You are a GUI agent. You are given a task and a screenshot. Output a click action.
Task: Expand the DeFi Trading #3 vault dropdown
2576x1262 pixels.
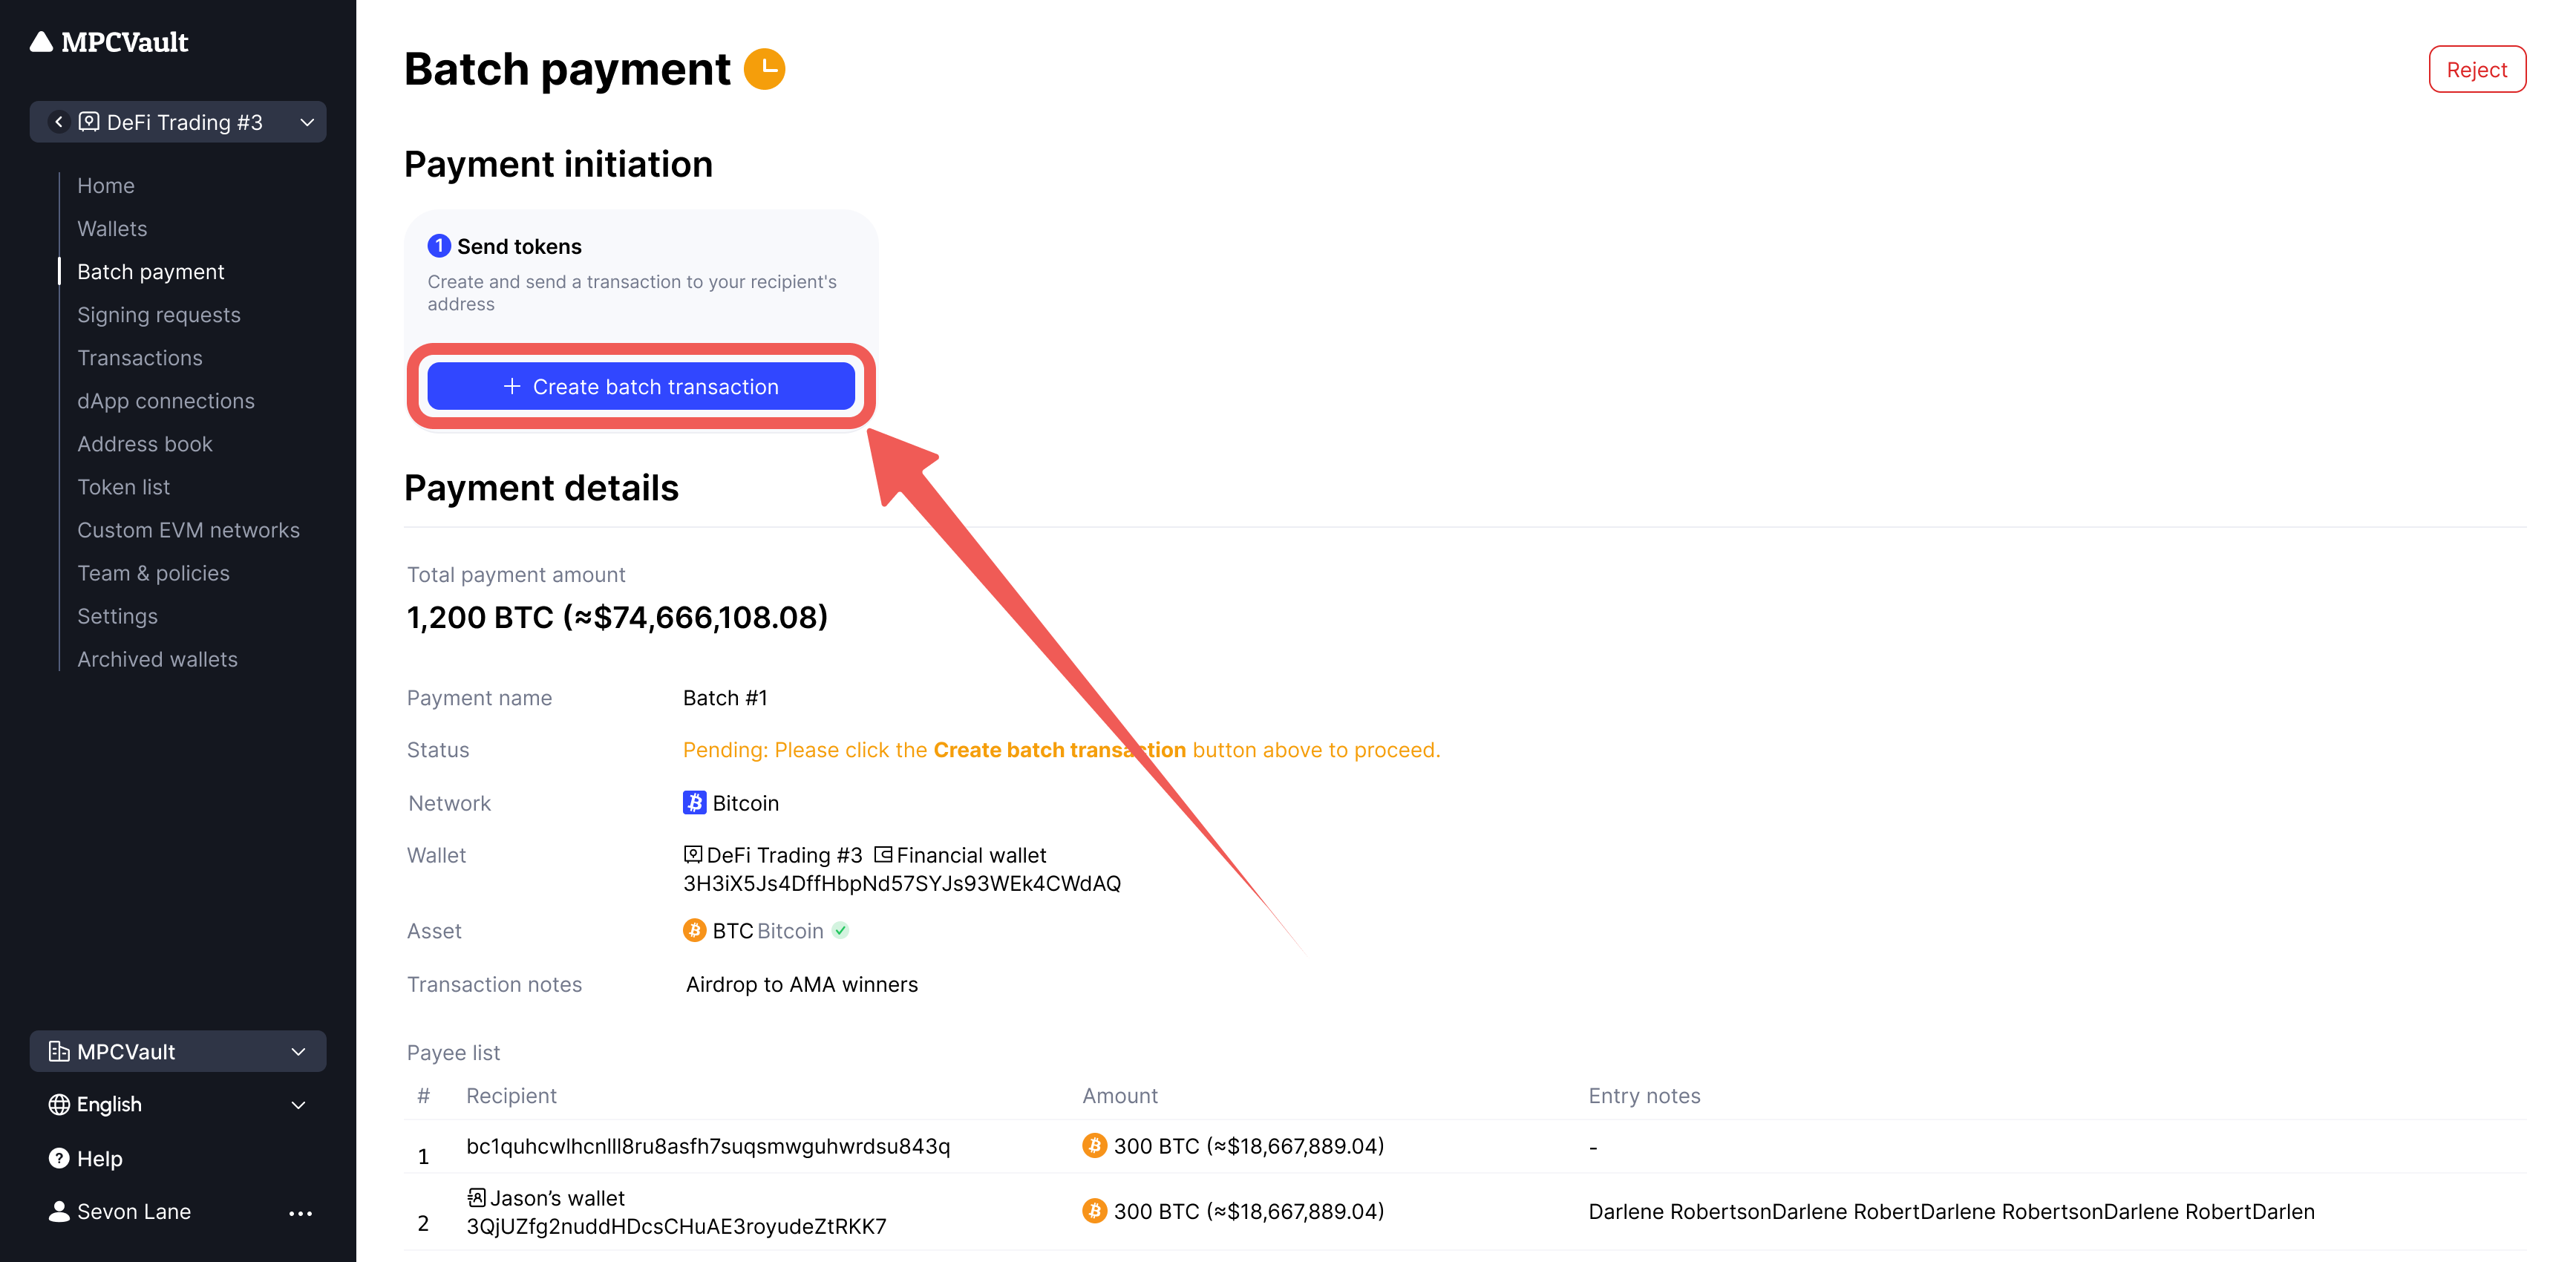tap(307, 122)
